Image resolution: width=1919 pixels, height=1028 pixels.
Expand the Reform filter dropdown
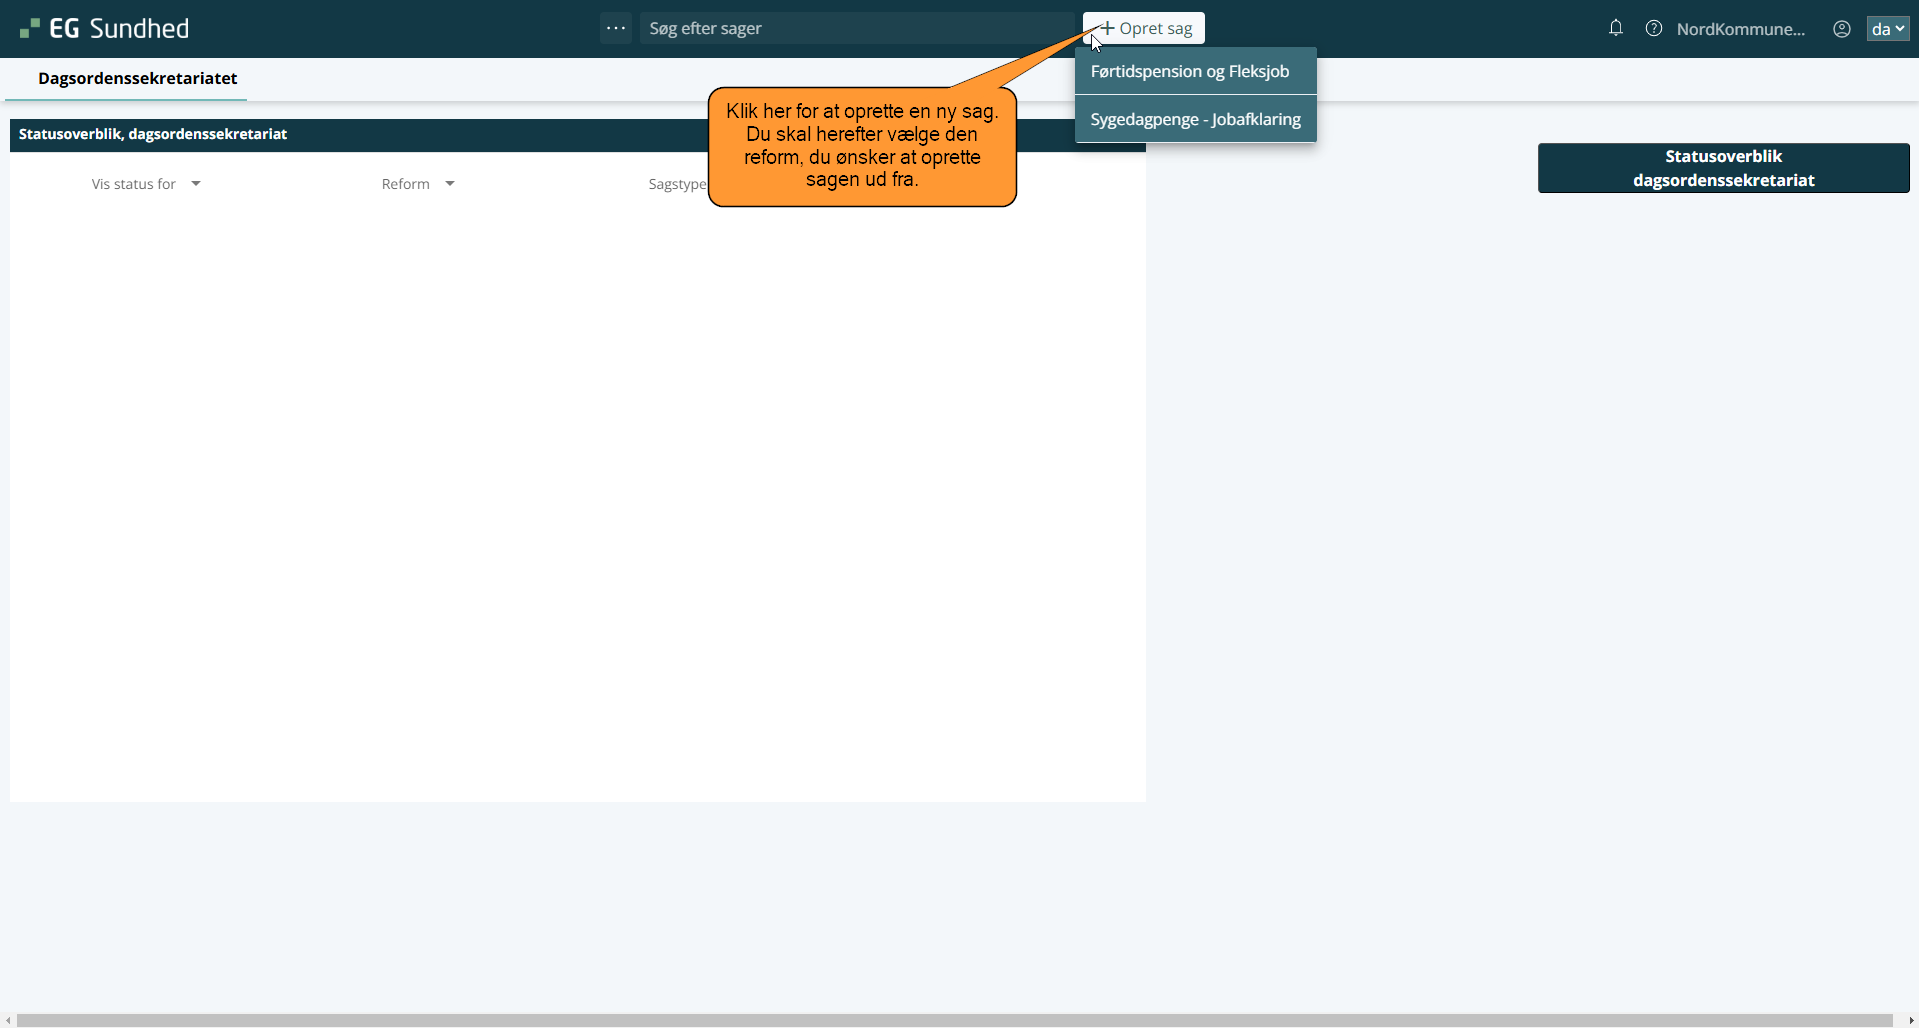tap(418, 184)
